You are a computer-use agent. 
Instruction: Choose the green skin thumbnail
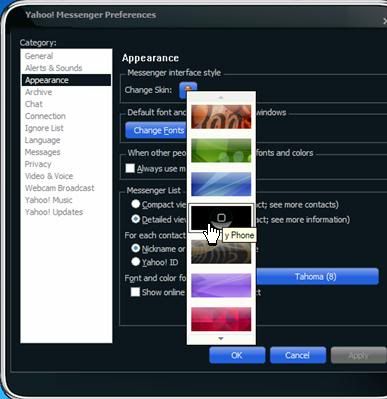221,150
